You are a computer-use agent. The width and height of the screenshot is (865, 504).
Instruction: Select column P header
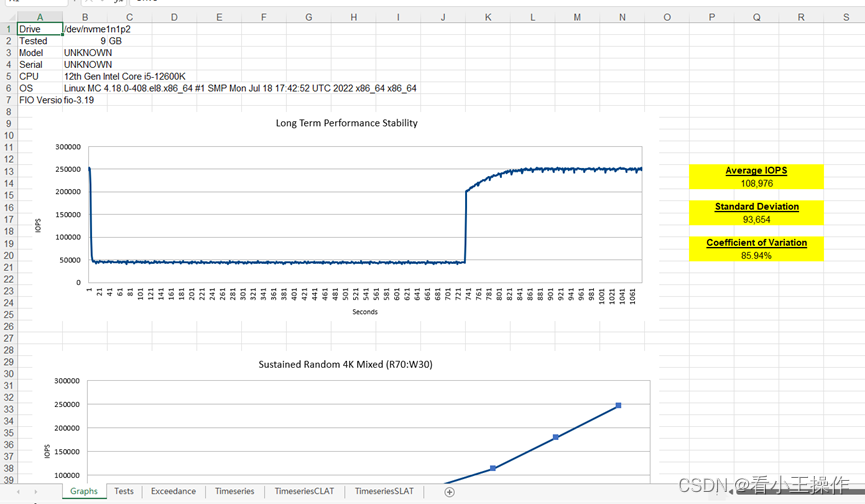711,17
